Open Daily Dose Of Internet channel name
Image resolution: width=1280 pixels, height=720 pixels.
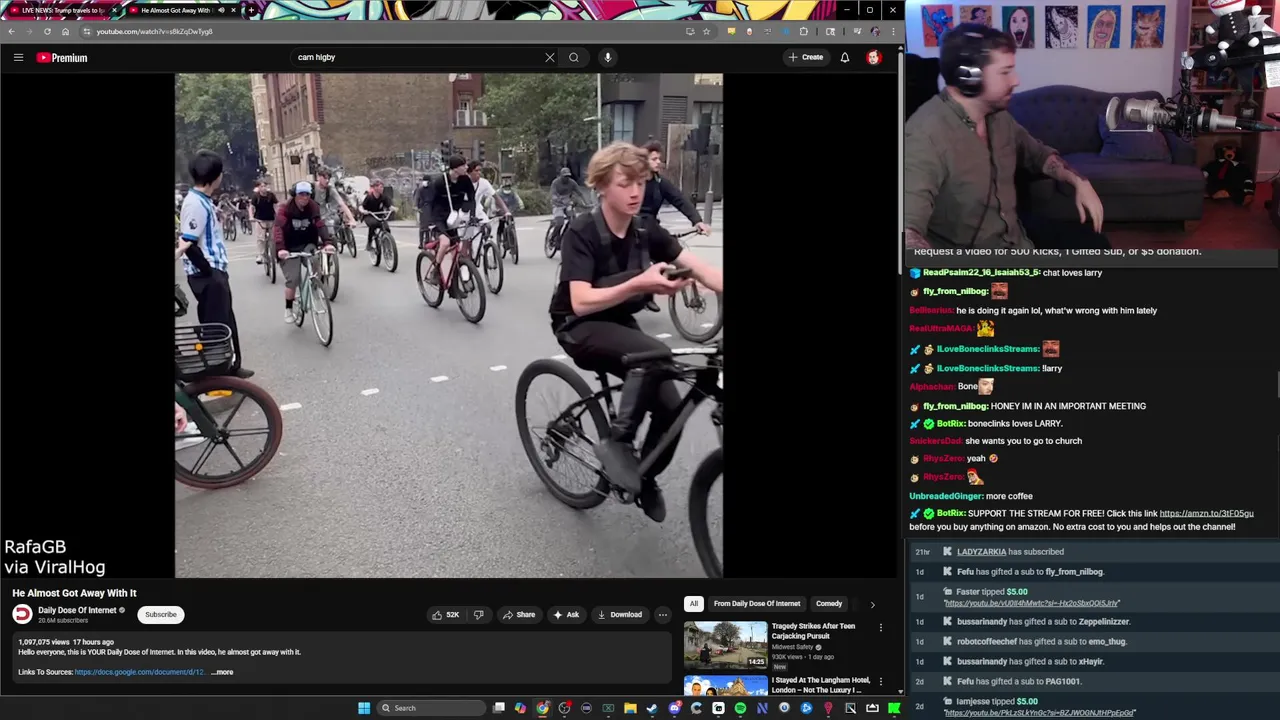click(x=77, y=610)
